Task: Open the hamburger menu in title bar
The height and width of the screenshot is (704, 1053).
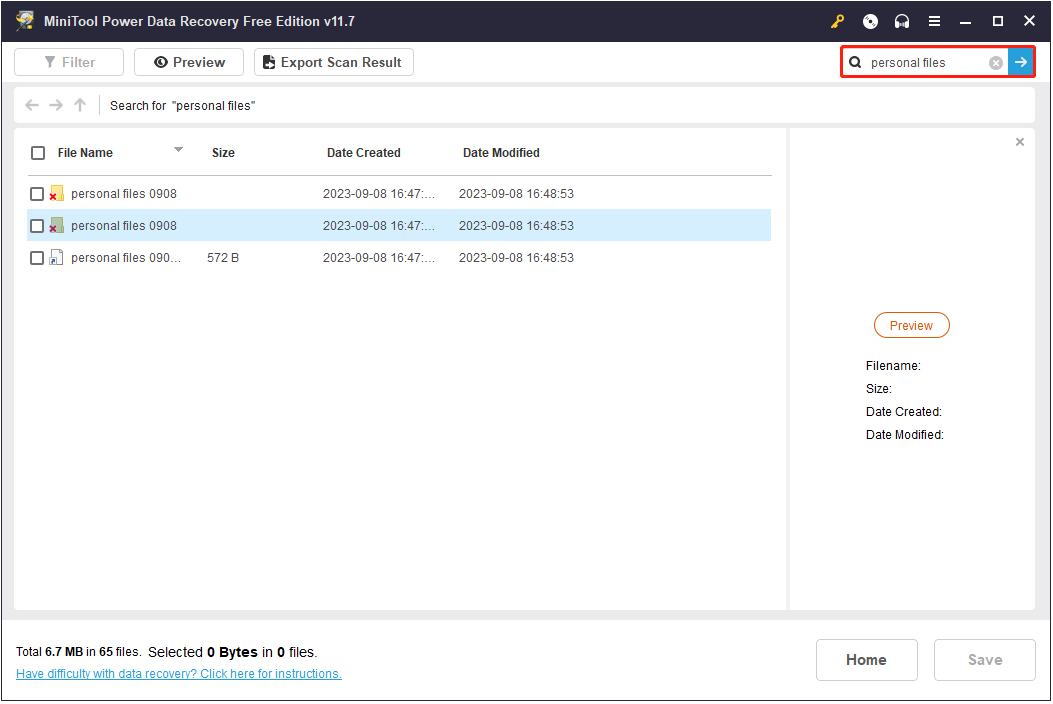Action: point(934,21)
